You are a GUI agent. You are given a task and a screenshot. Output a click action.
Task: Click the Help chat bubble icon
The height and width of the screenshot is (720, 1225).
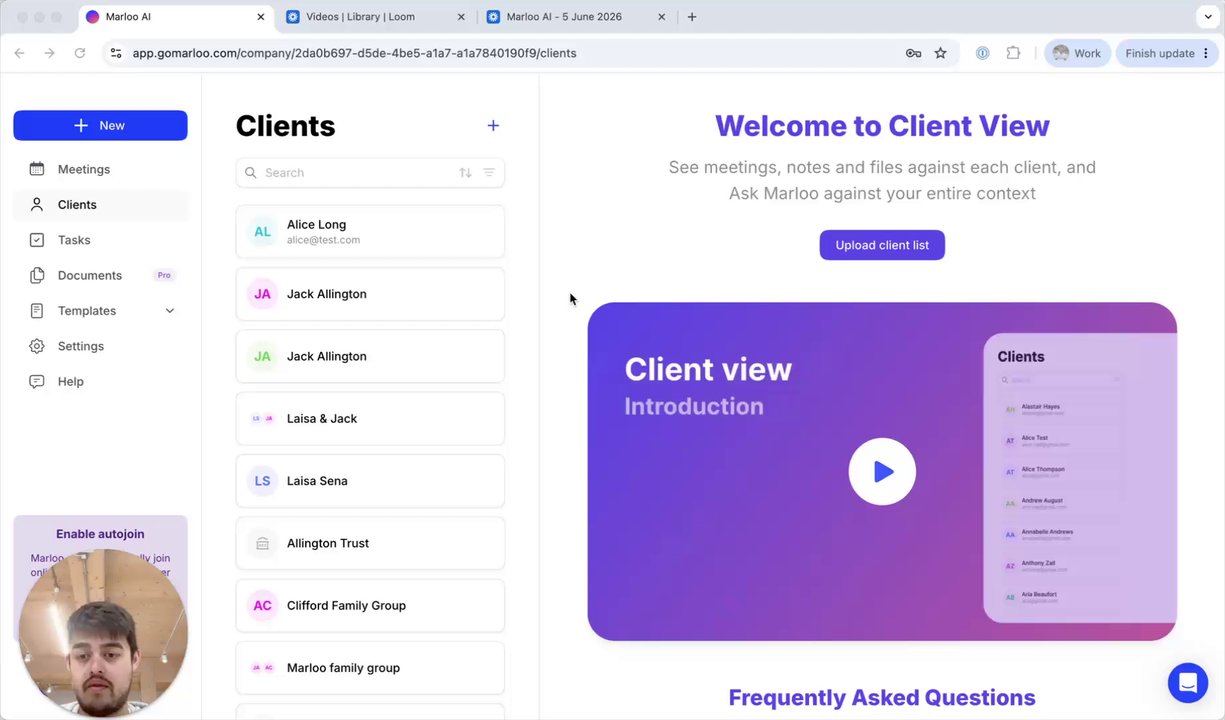(x=37, y=381)
